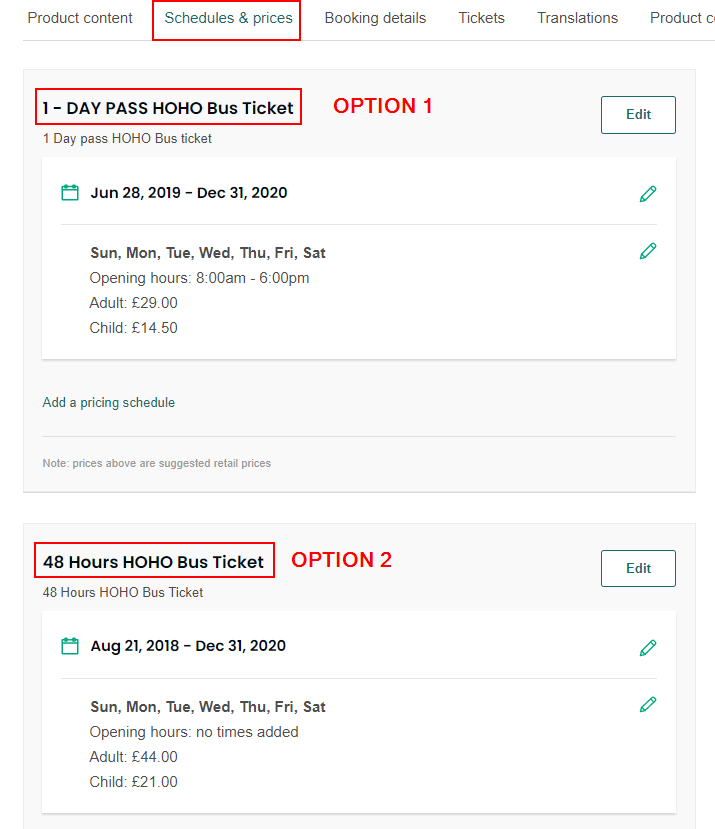Click the pencil icon next to Option 1 weekly prices
The height and width of the screenshot is (829, 715).
tap(648, 251)
